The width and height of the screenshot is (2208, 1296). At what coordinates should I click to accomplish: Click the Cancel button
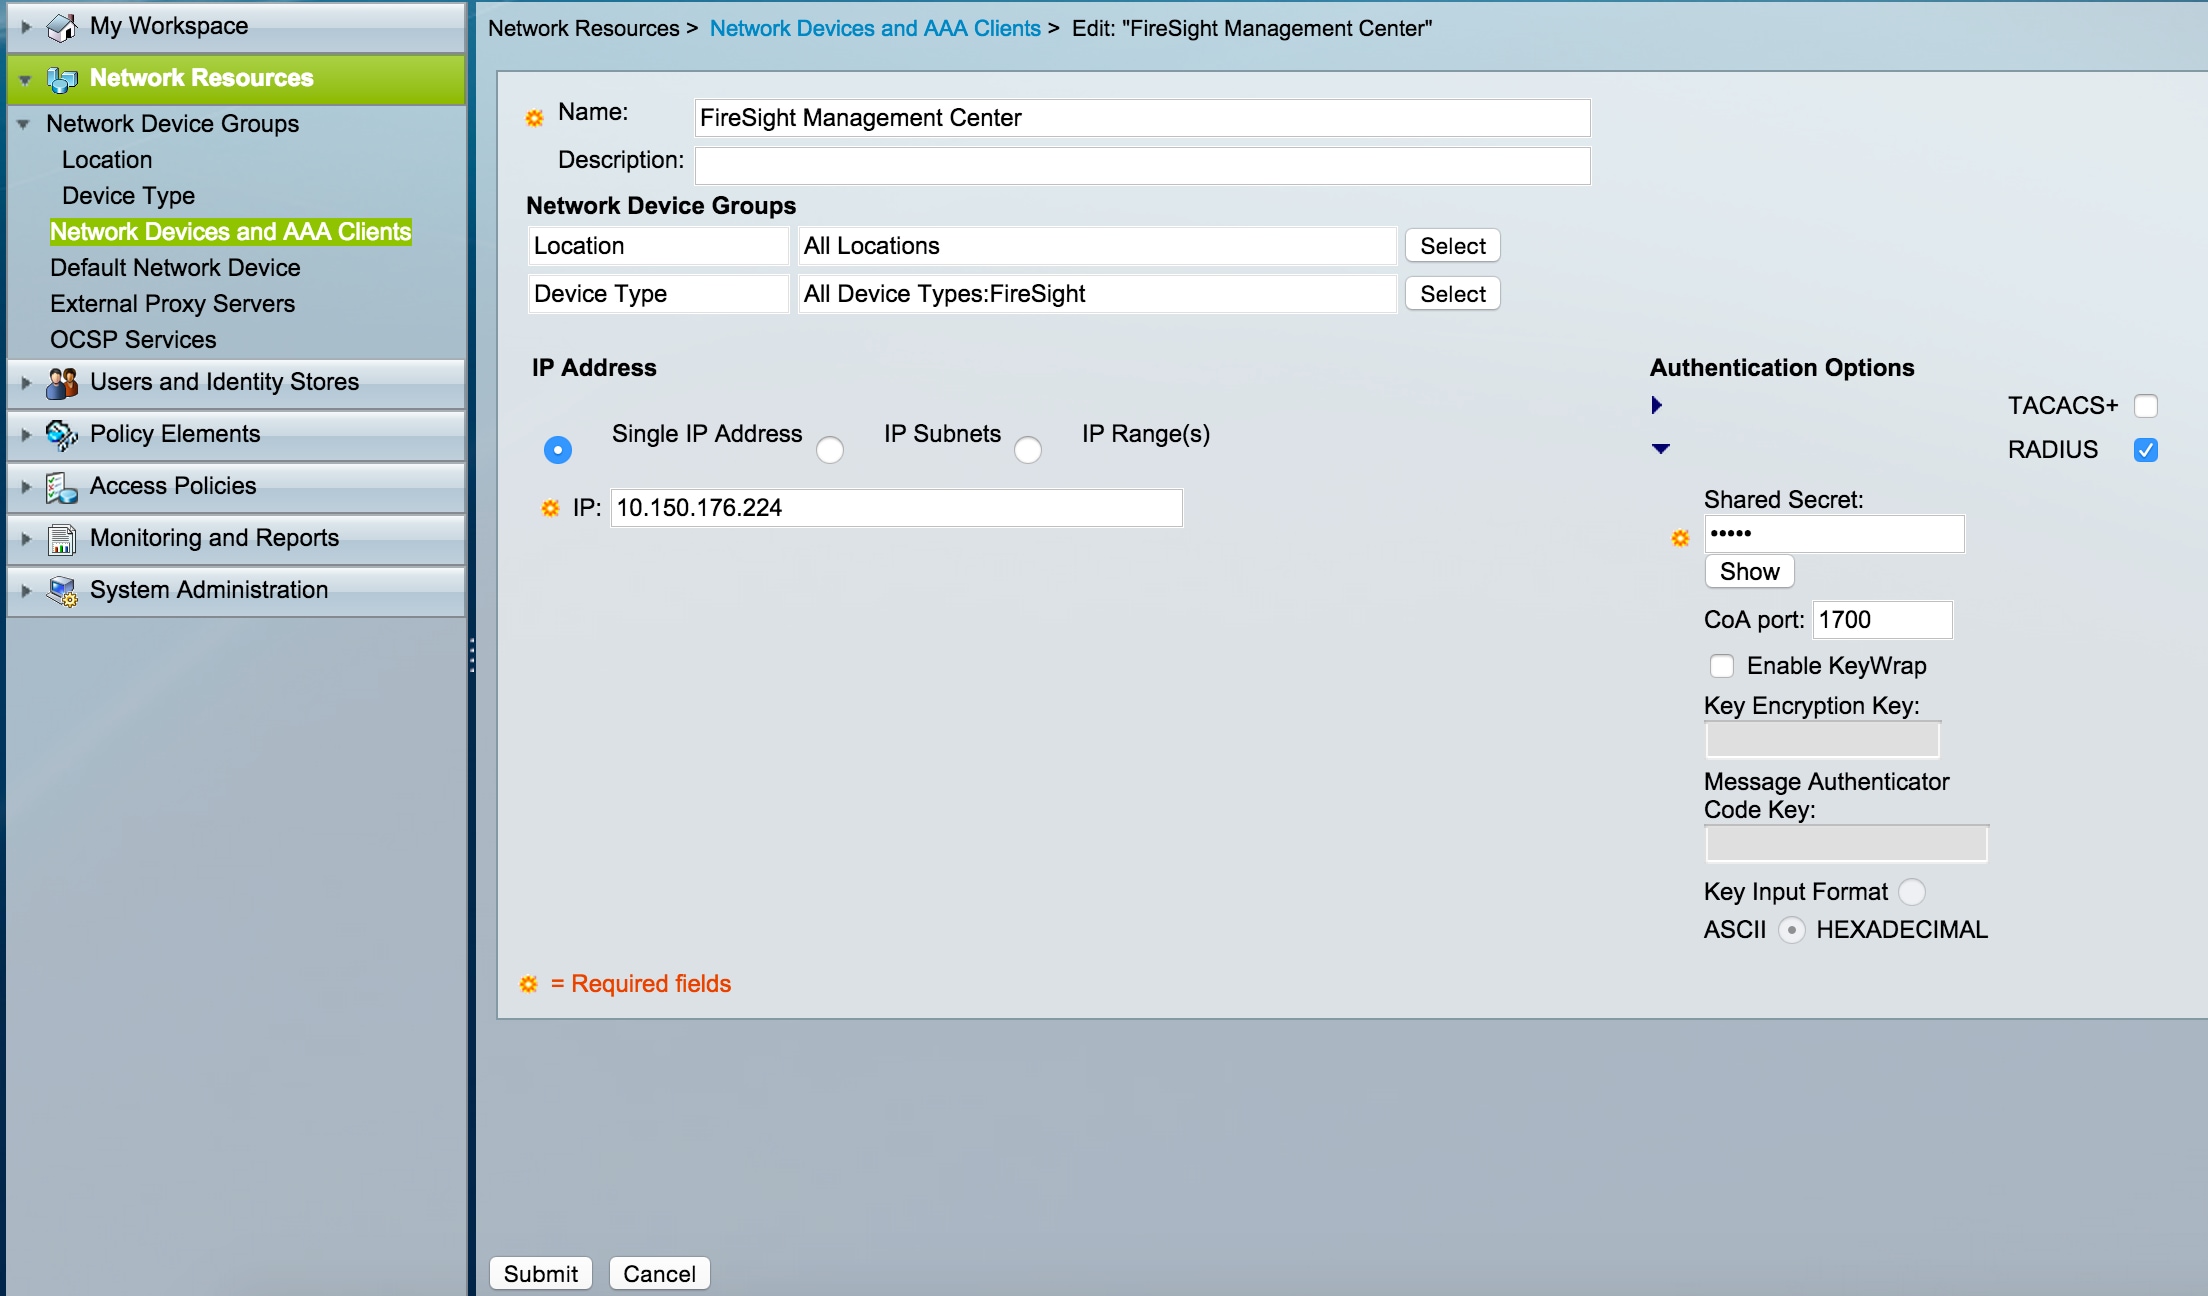659,1274
